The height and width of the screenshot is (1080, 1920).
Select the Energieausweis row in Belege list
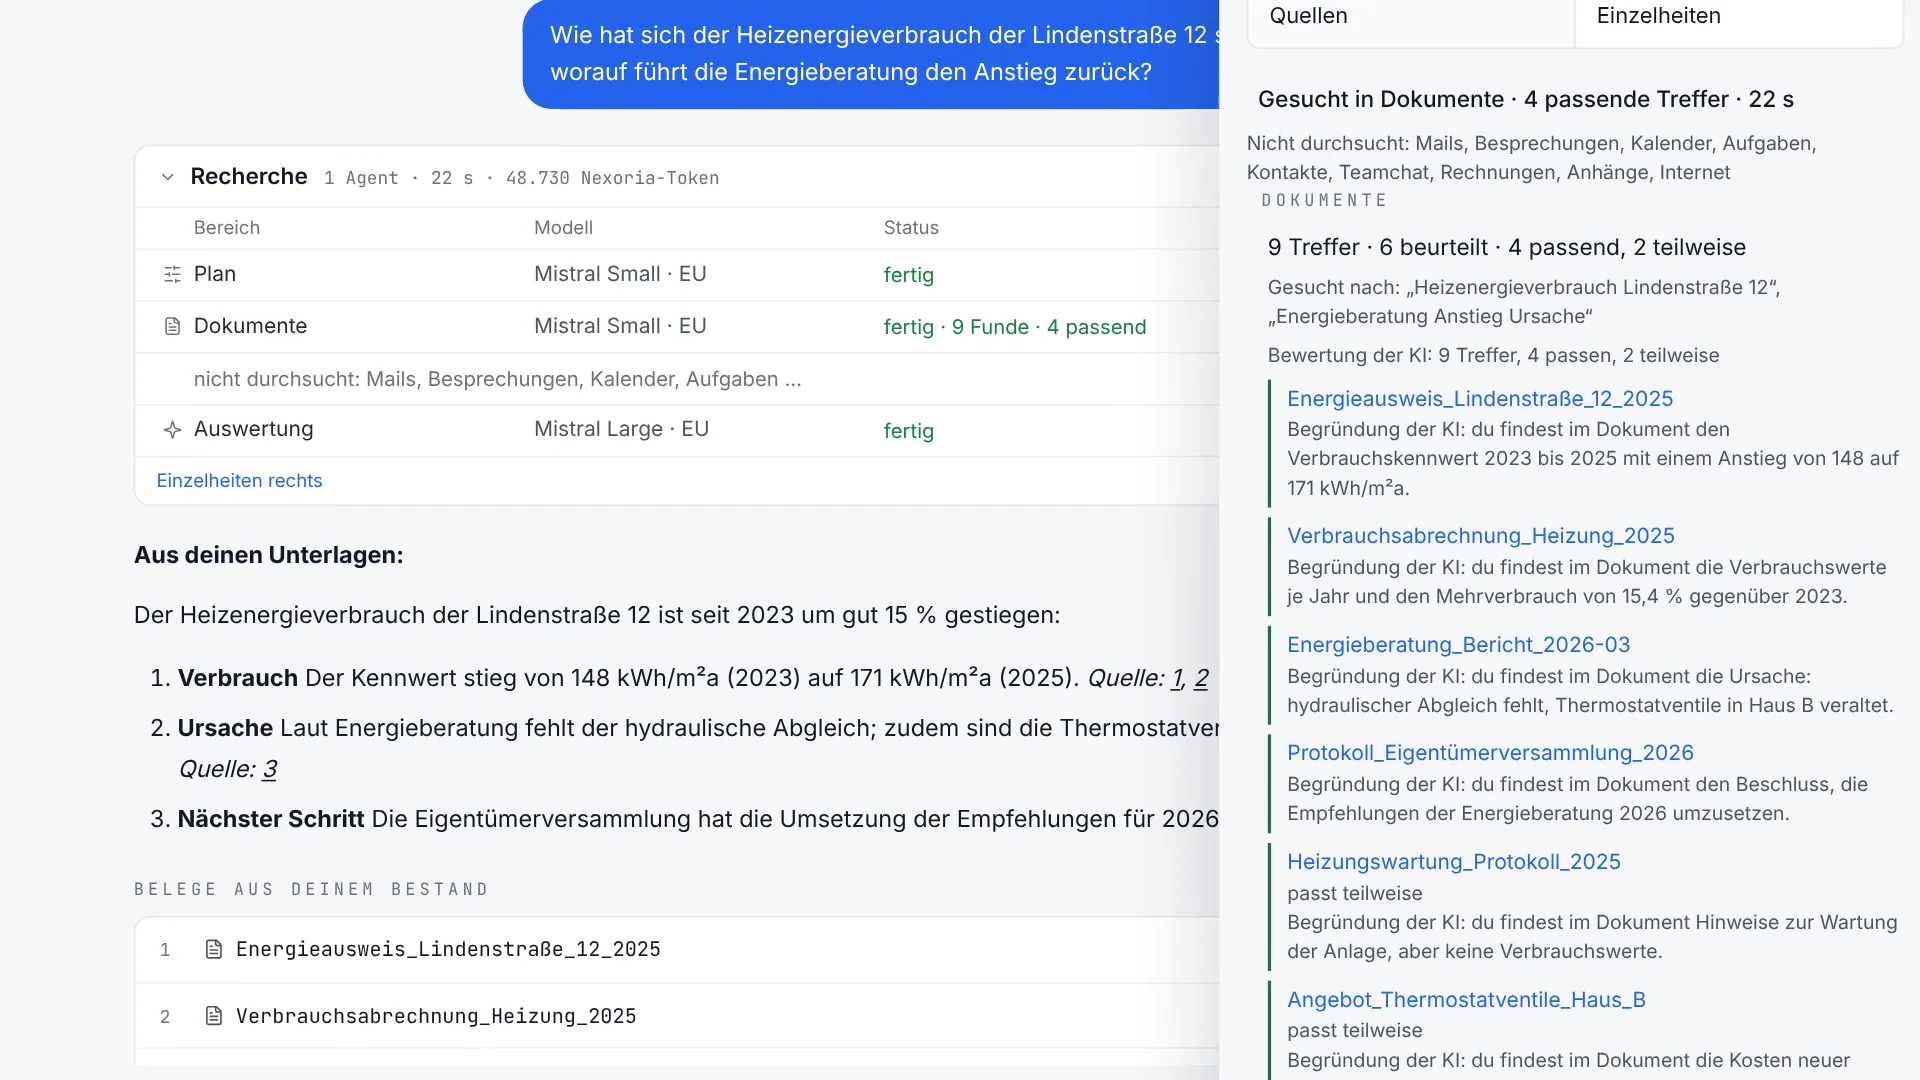pos(677,950)
